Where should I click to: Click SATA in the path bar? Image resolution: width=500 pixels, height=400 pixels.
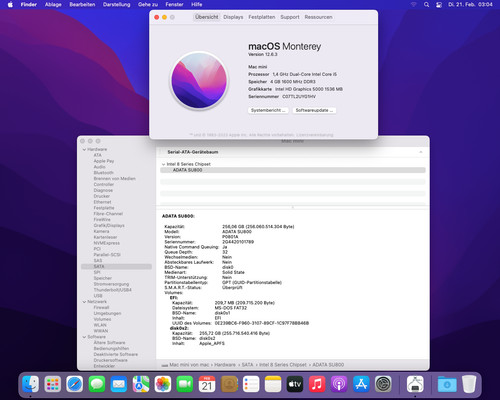(x=247, y=365)
